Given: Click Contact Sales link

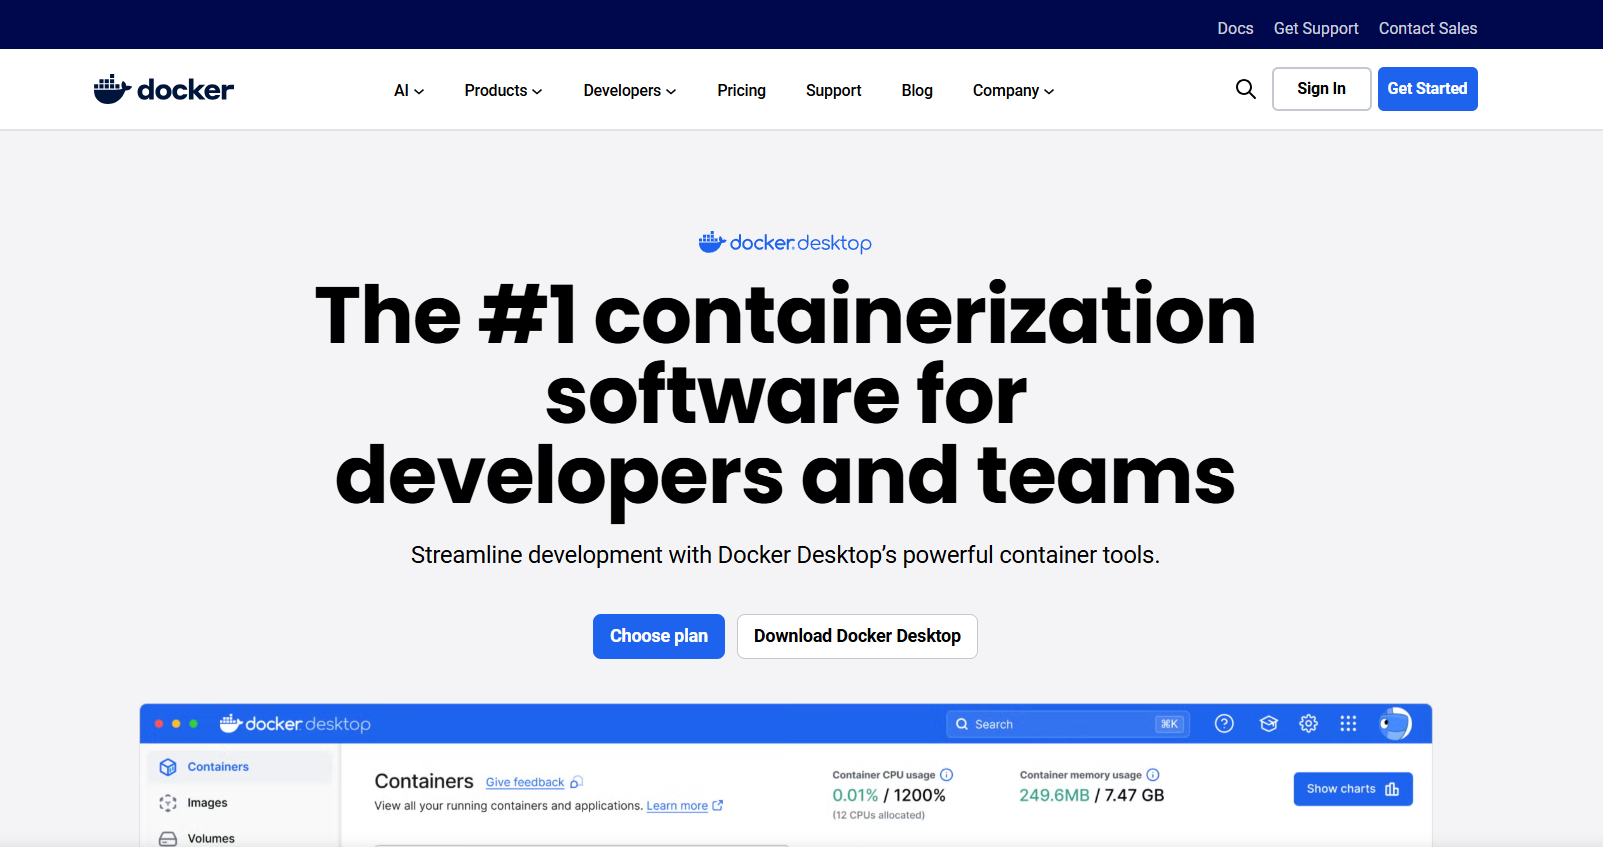Looking at the screenshot, I should 1428,28.
